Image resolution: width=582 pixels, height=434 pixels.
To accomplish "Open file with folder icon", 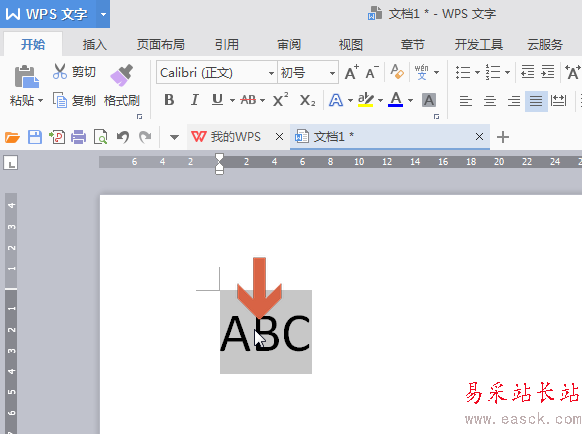I will point(12,137).
